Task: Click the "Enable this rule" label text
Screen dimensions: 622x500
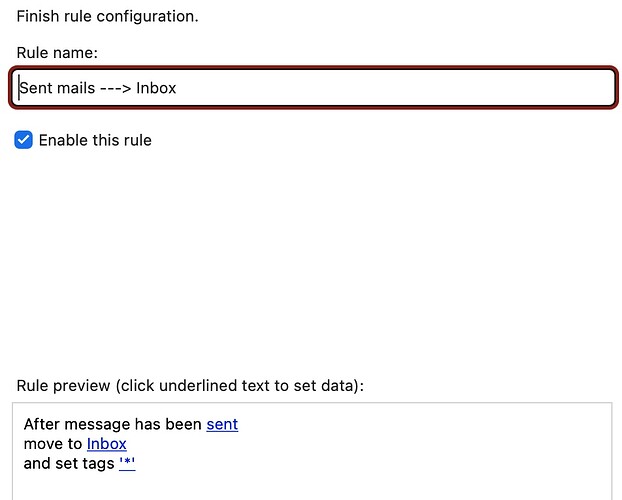Action: (x=95, y=140)
